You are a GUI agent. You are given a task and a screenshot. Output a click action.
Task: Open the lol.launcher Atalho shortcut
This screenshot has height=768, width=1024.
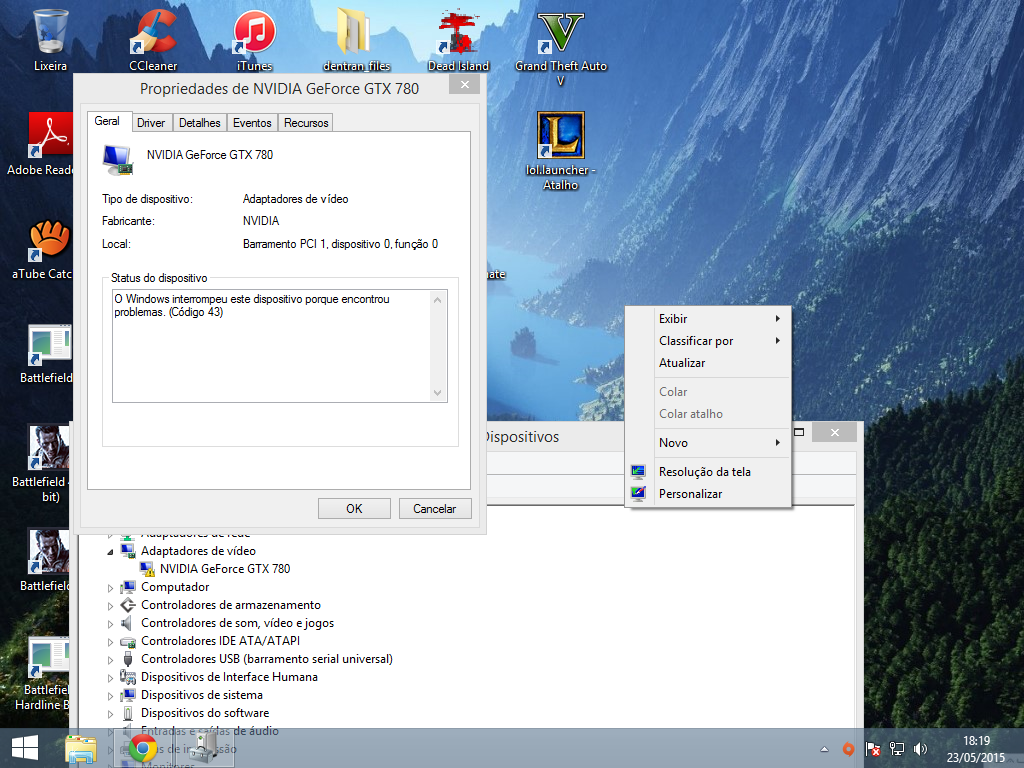click(x=560, y=151)
